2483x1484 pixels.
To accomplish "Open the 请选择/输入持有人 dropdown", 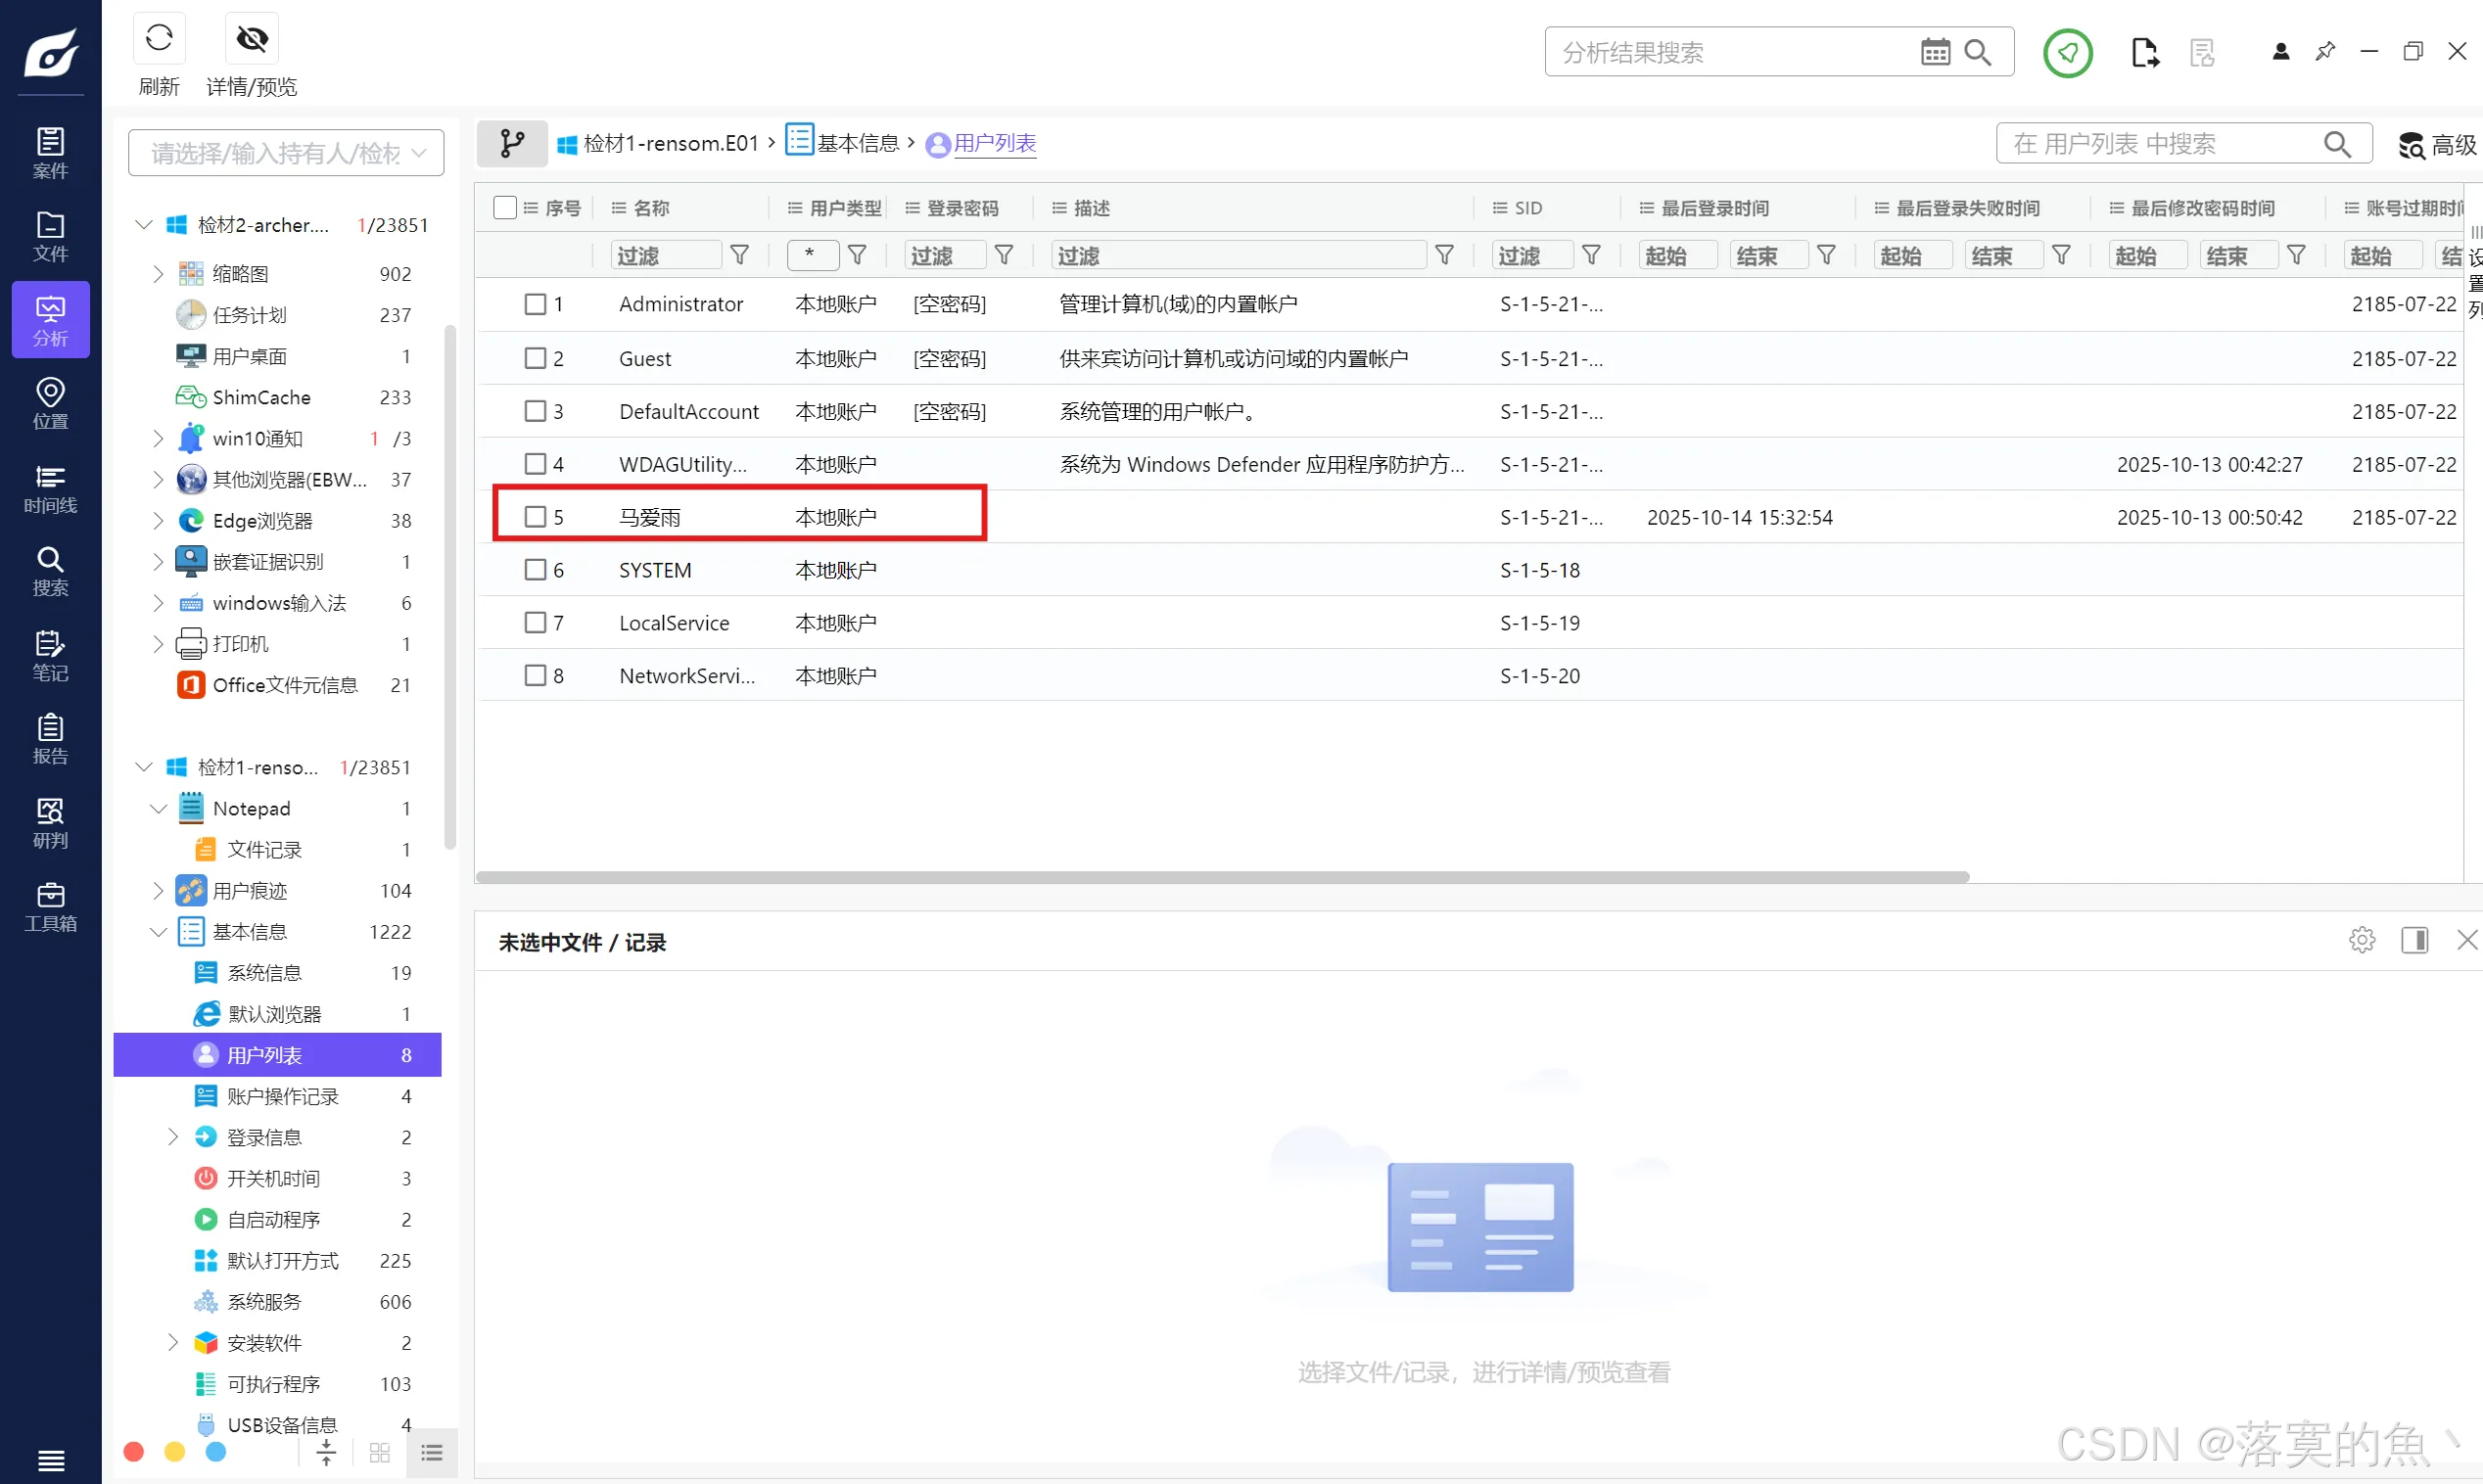I will tap(286, 153).
